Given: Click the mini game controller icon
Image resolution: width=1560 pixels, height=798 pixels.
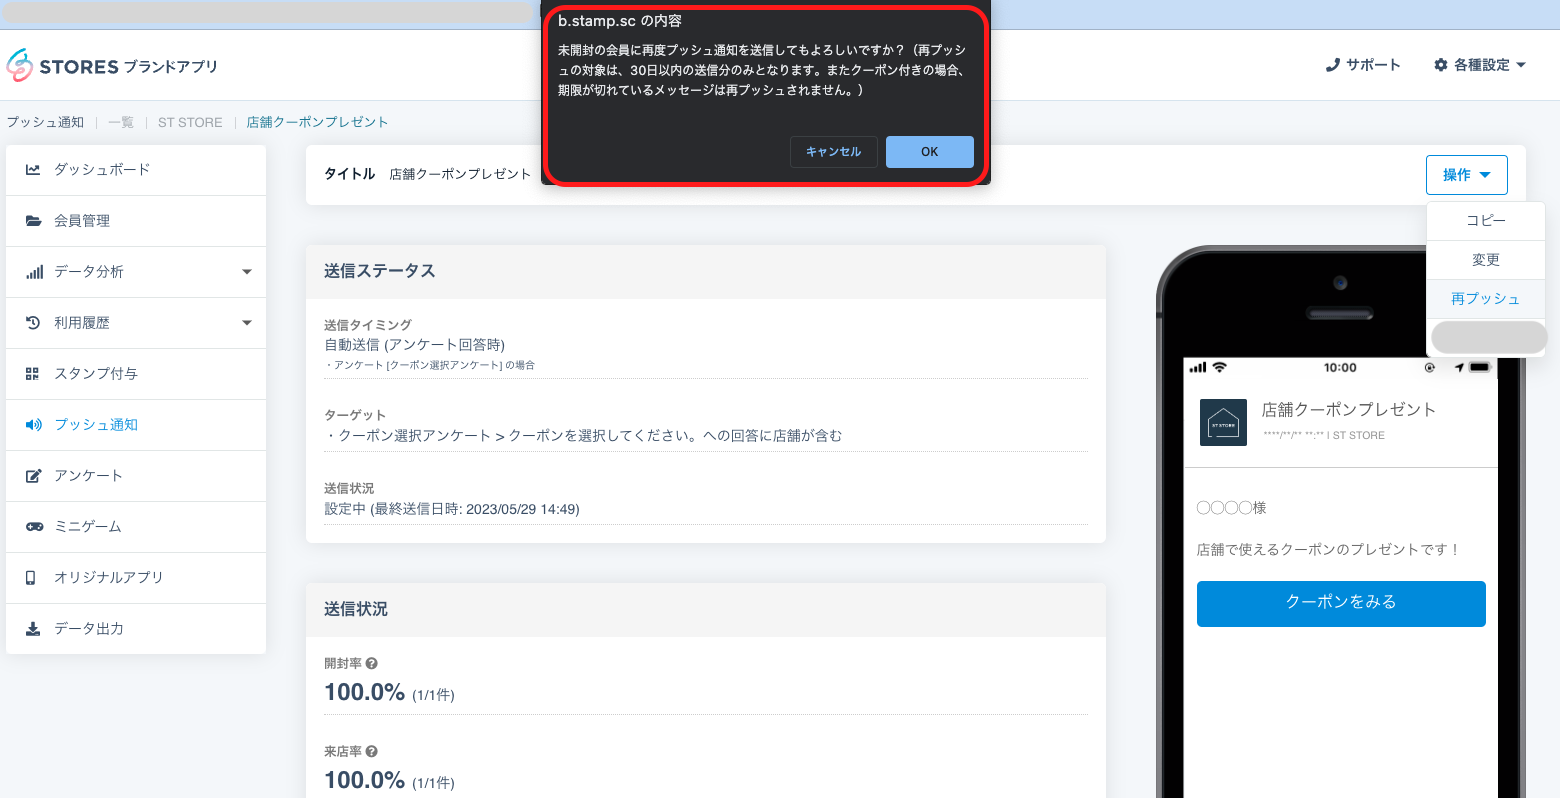Looking at the screenshot, I should pos(34,527).
